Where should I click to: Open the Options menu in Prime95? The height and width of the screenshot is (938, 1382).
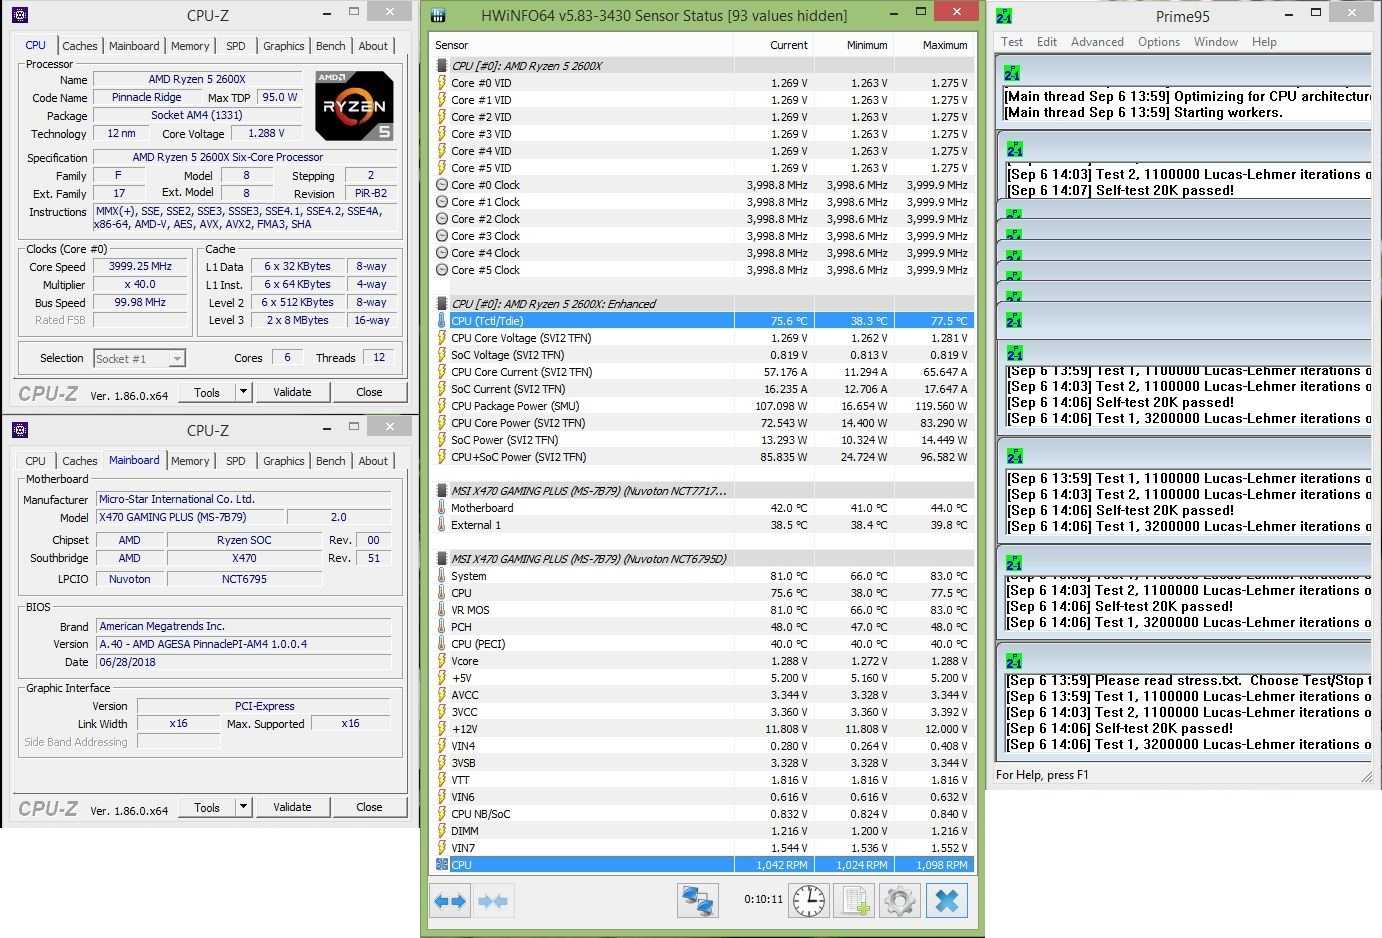coord(1158,42)
